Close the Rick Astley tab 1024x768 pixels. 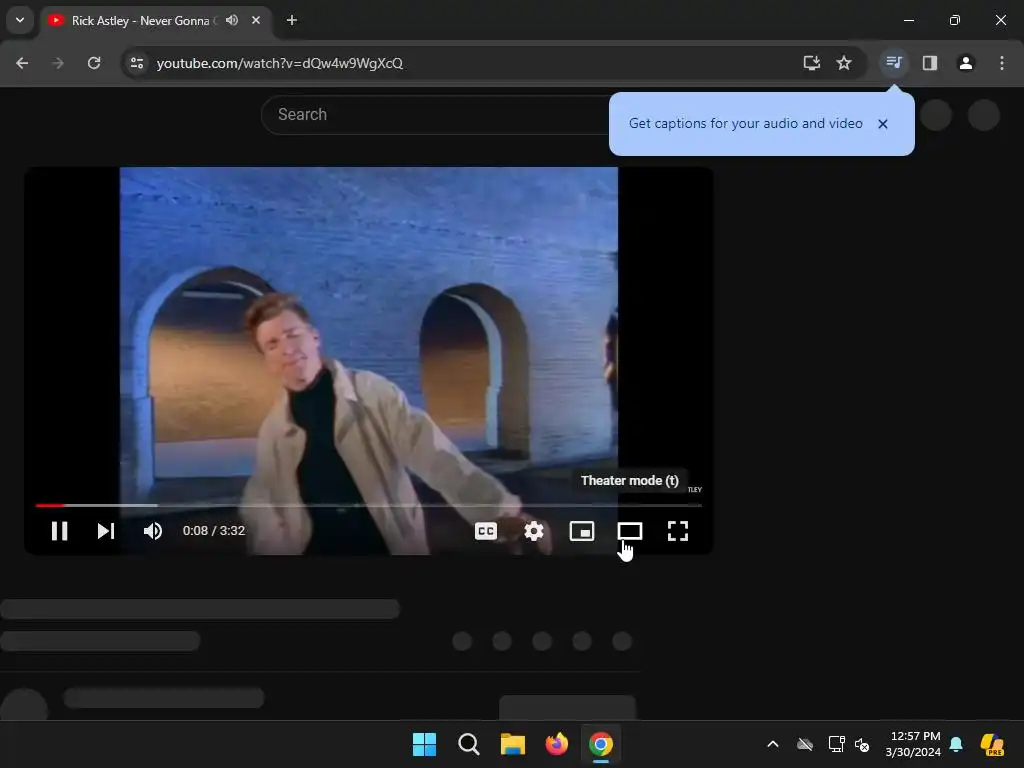click(x=256, y=20)
